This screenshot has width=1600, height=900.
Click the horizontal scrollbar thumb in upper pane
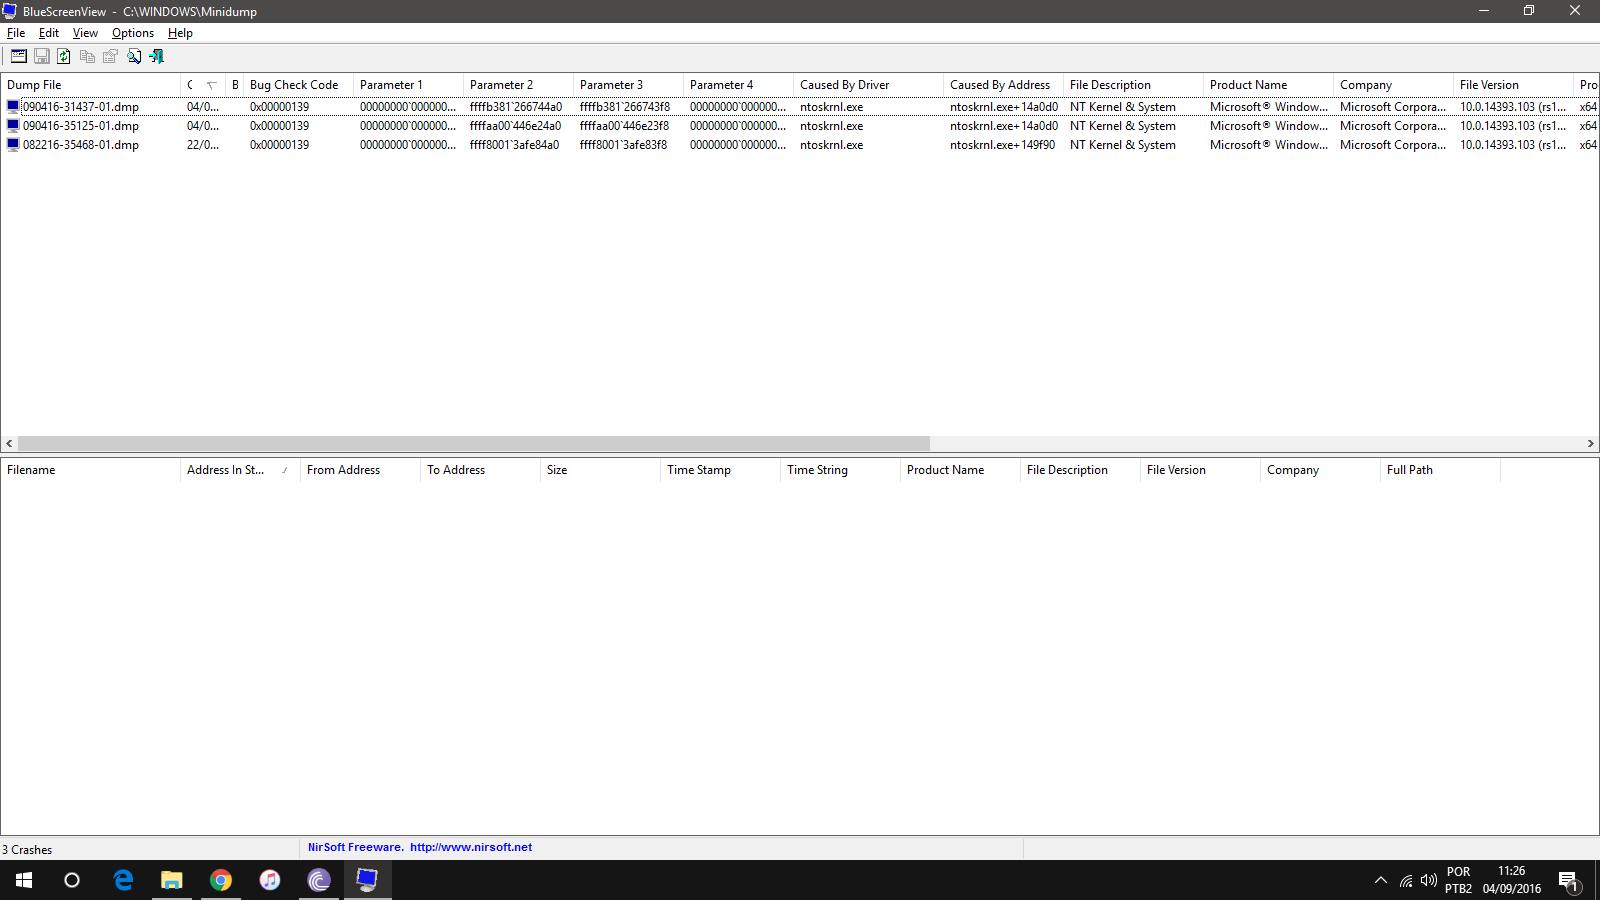pyautogui.click(x=474, y=443)
